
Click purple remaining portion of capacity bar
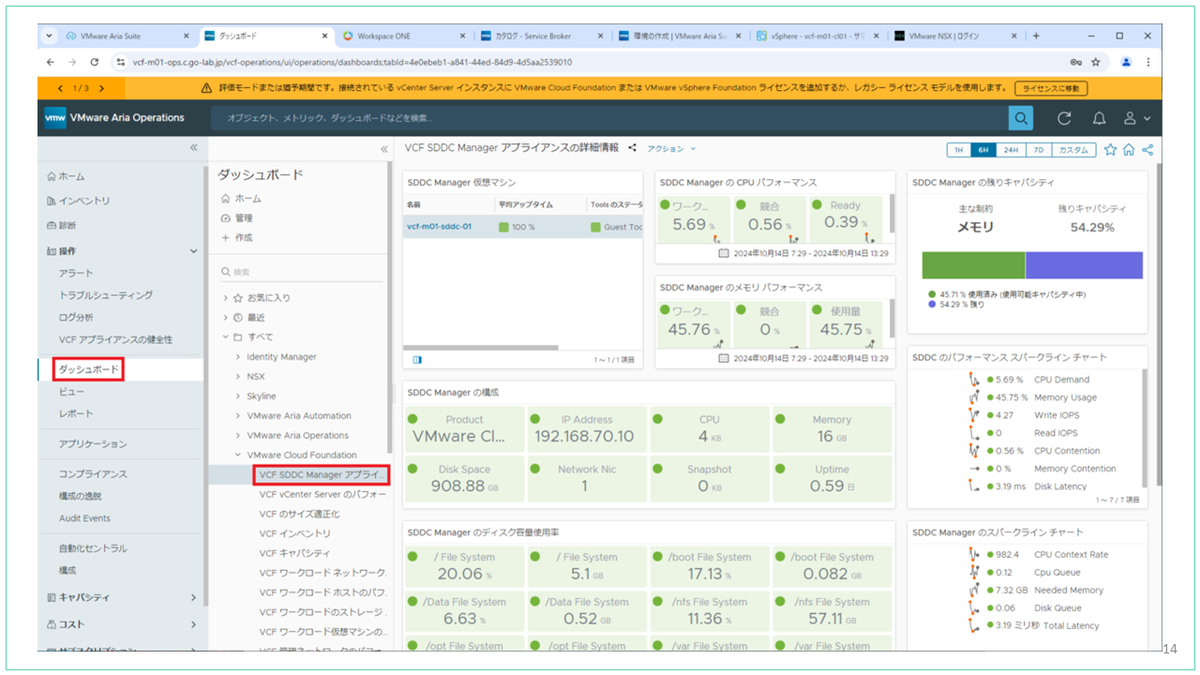1084,265
